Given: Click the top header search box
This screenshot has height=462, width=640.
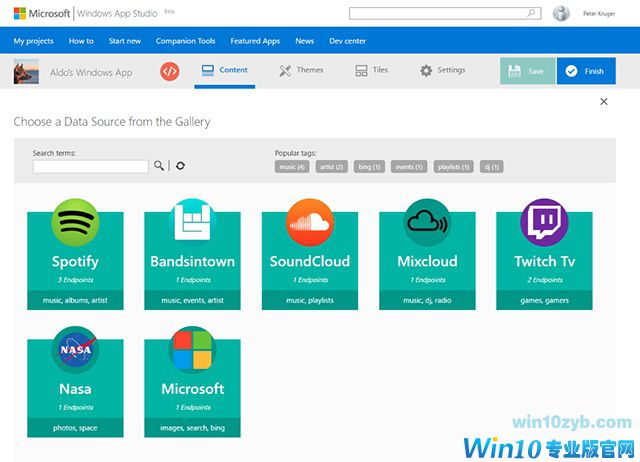Looking at the screenshot, I should (445, 13).
